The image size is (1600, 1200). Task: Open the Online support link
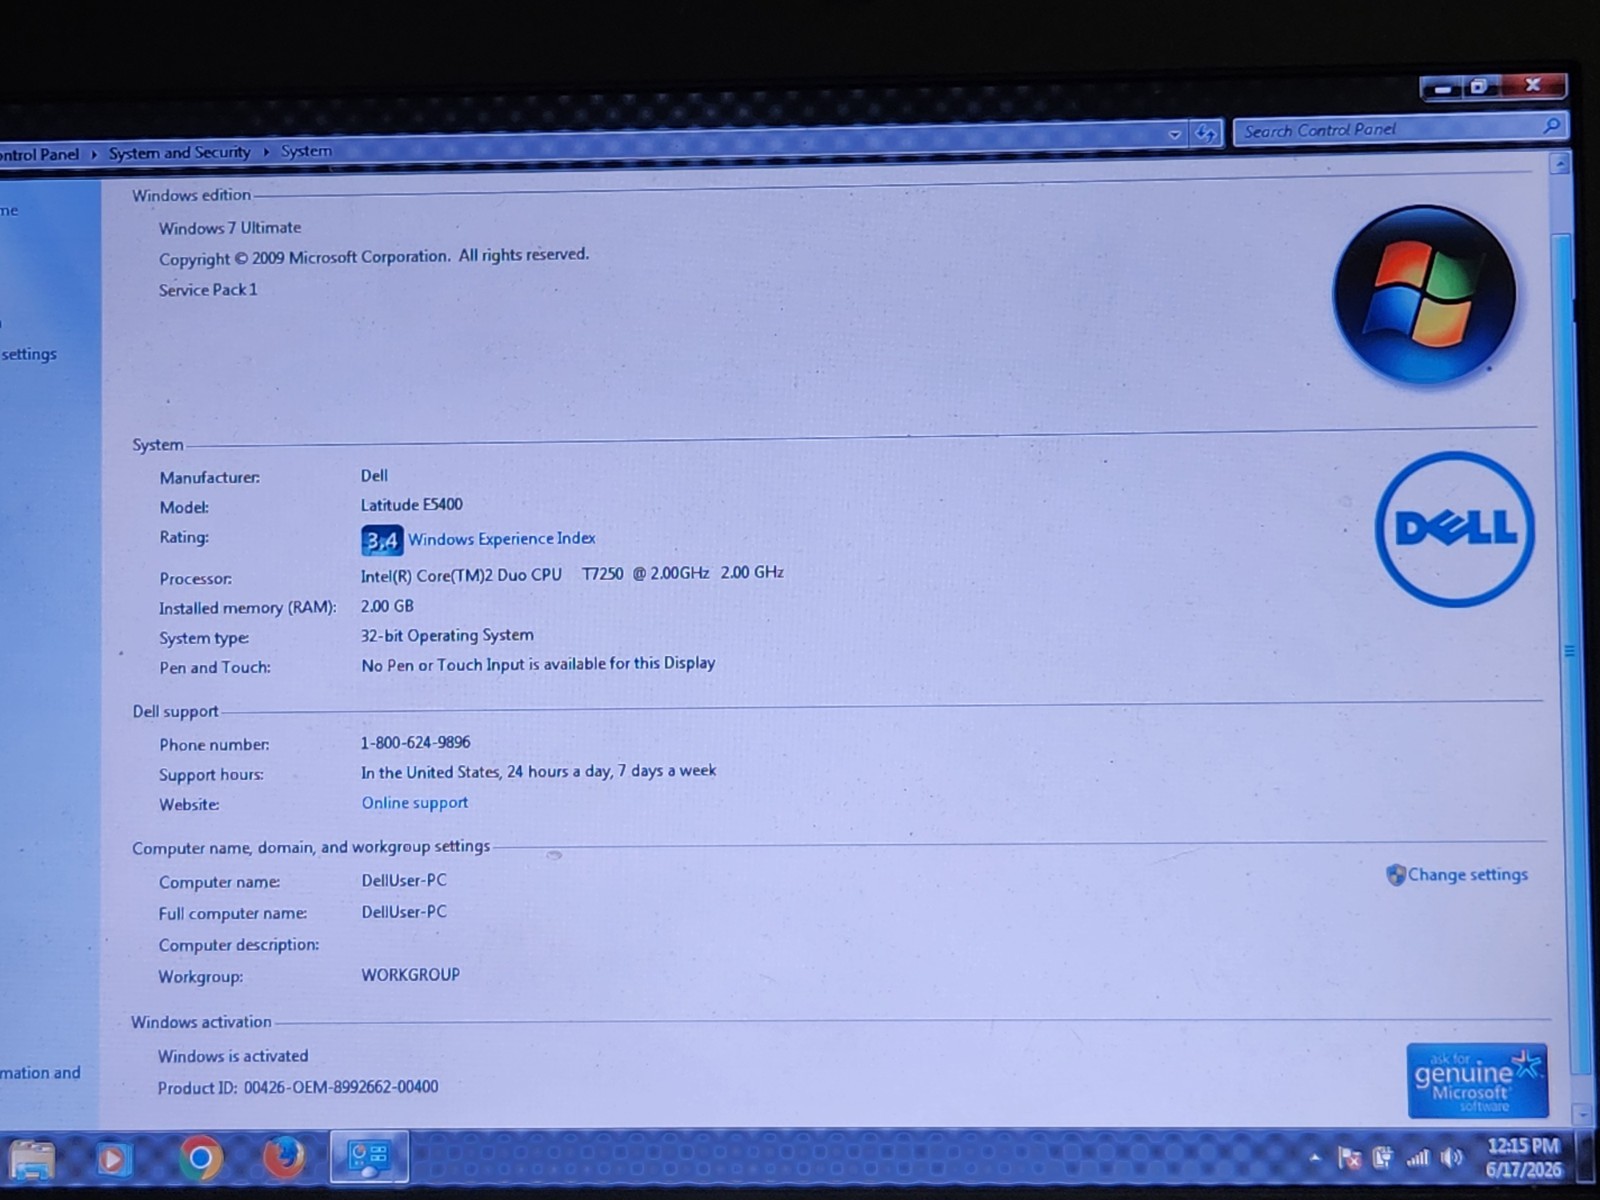tap(414, 803)
